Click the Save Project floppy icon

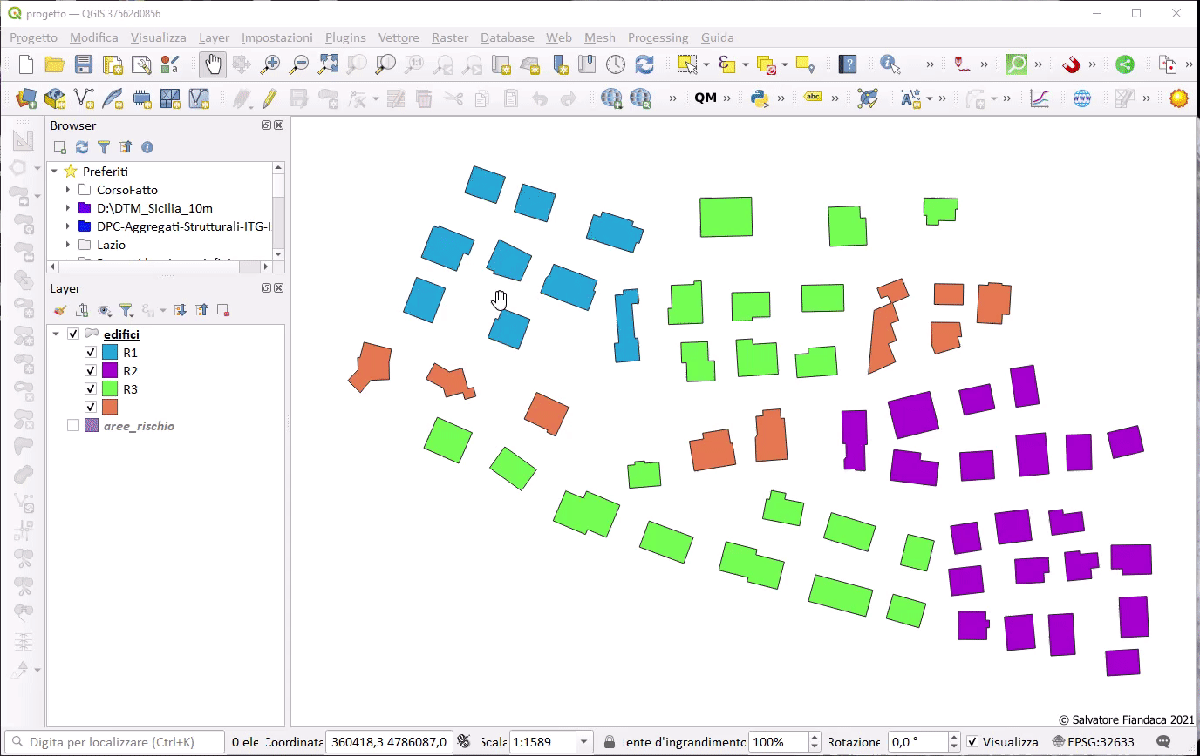coord(84,64)
